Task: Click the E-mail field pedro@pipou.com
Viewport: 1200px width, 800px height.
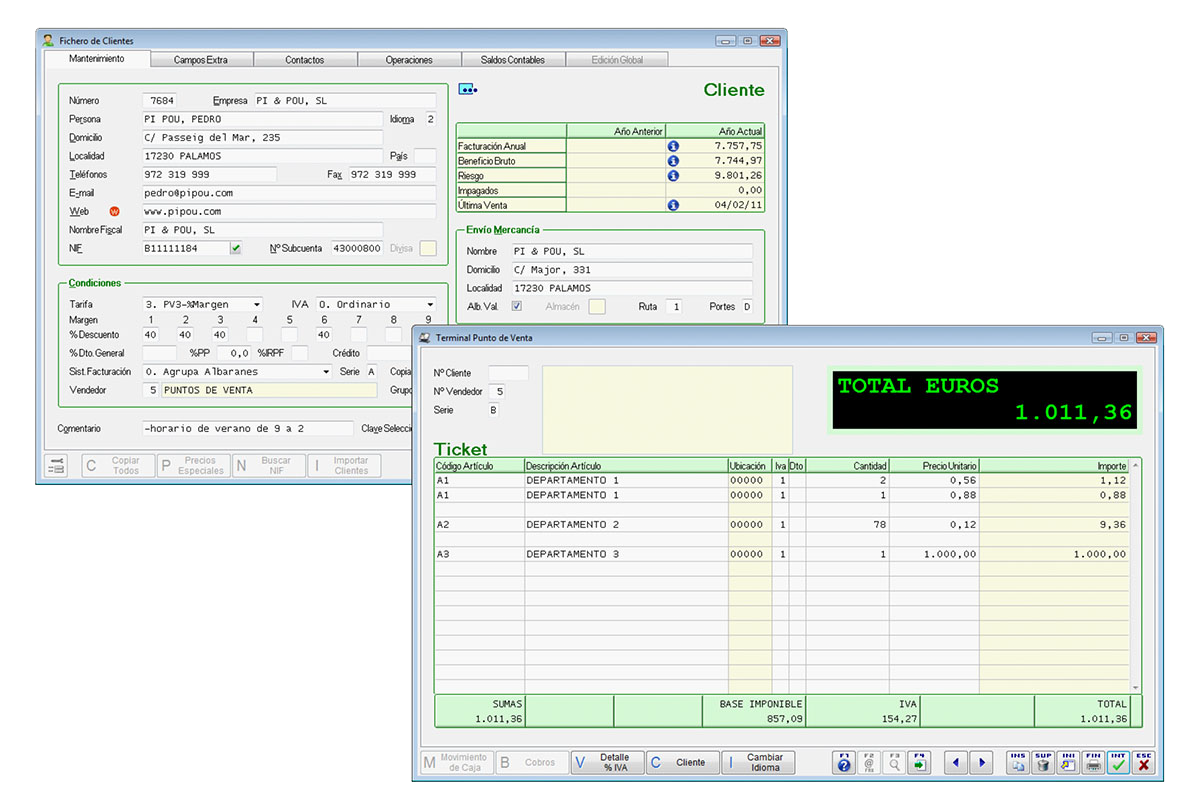Action: pos(289,193)
